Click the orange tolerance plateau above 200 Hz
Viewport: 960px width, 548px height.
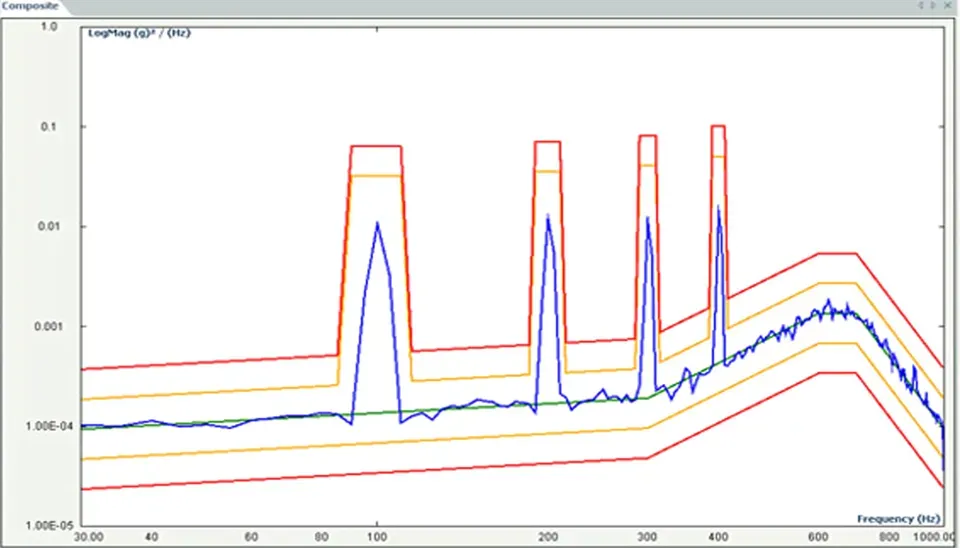(x=547, y=171)
